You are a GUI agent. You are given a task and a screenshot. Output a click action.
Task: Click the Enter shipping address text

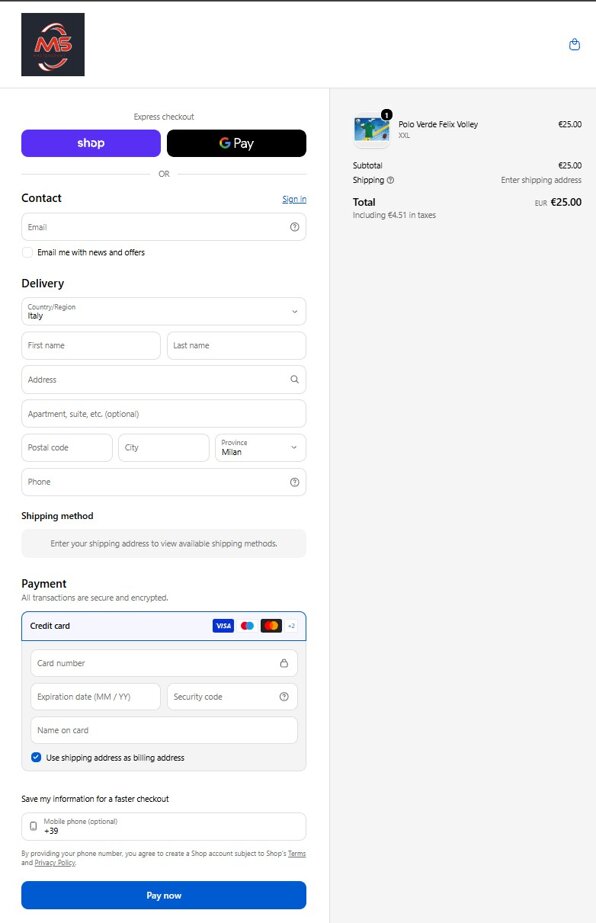[541, 180]
